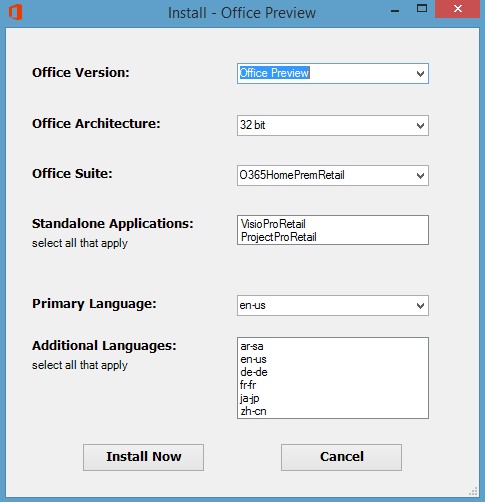Click the Office logo icon in title bar
Viewport: 485px width, 502px height.
15,13
